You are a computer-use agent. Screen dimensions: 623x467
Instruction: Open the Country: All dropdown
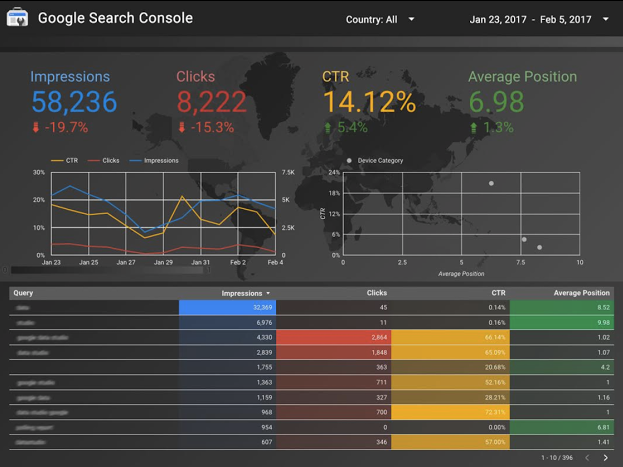pyautogui.click(x=380, y=19)
